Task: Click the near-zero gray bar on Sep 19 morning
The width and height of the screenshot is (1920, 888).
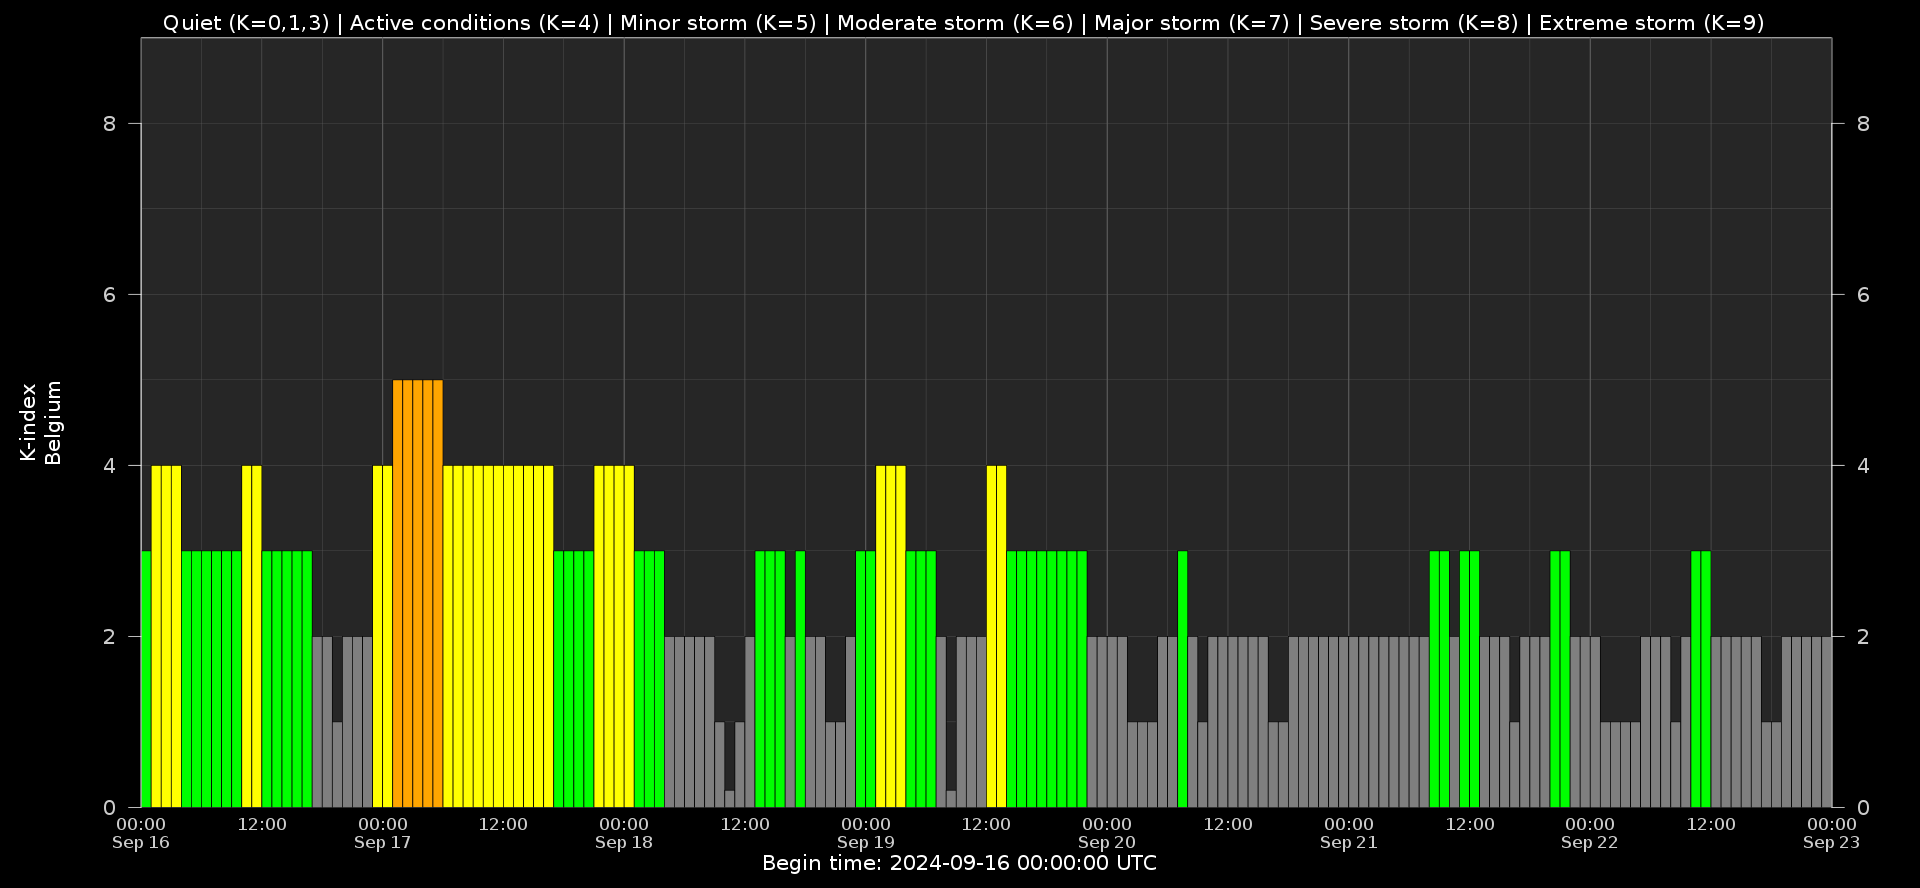Action: [951, 799]
